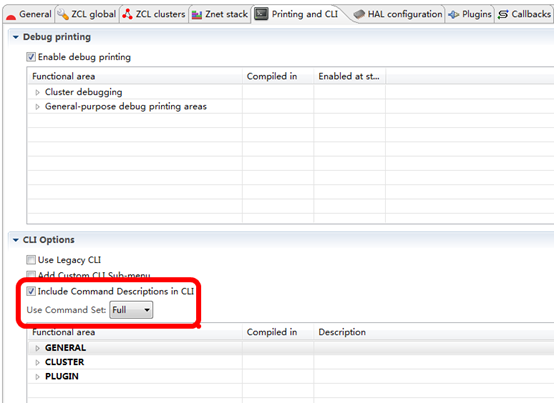Click the Description column header

pos(434,332)
